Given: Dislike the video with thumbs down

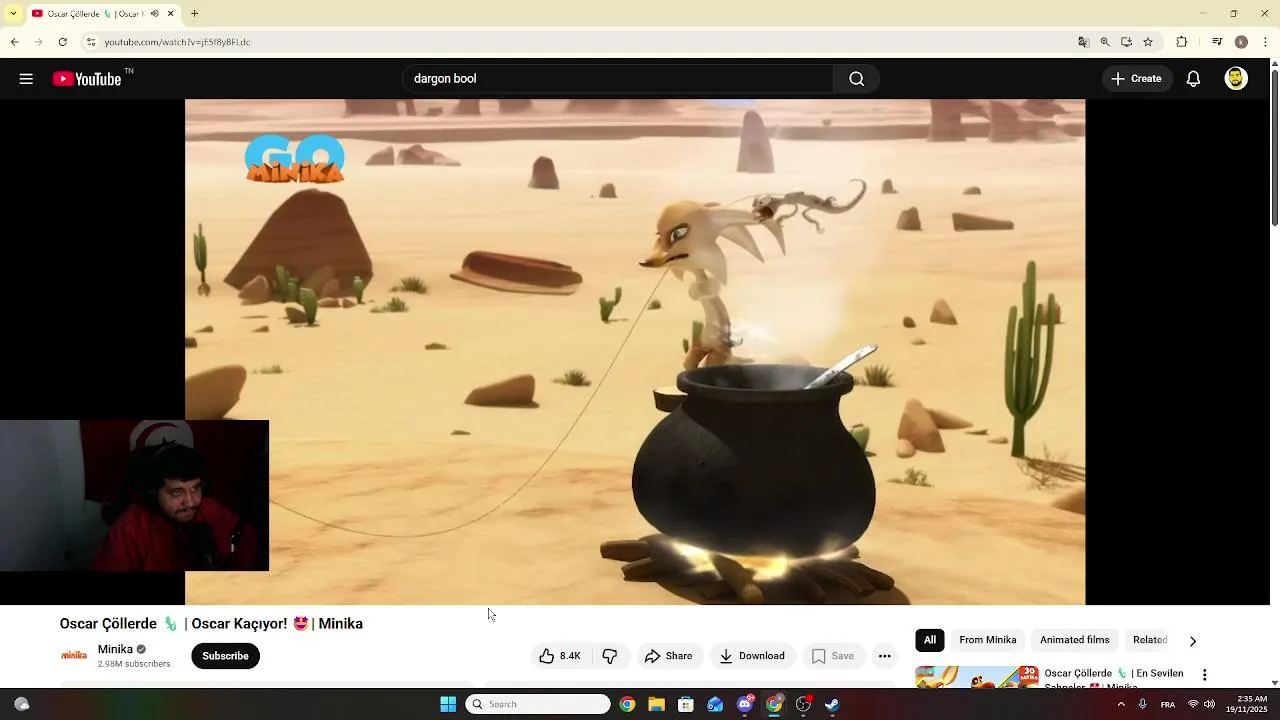Looking at the screenshot, I should [610, 656].
